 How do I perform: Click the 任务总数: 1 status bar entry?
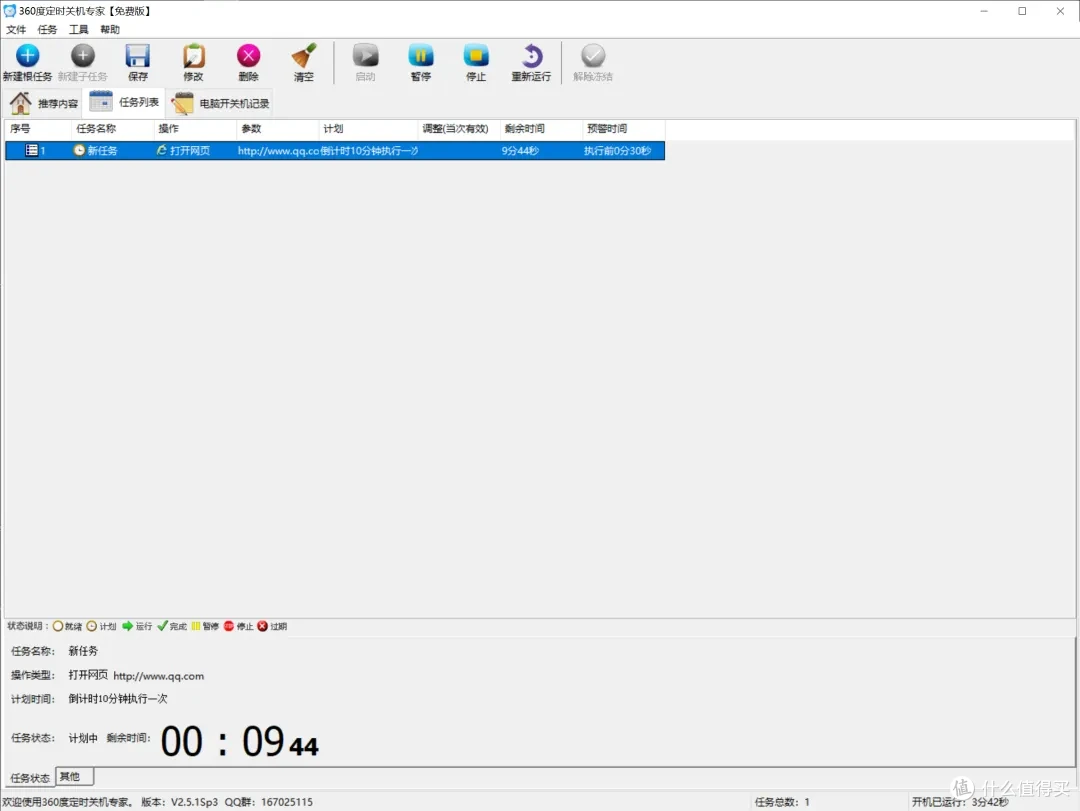(x=782, y=802)
